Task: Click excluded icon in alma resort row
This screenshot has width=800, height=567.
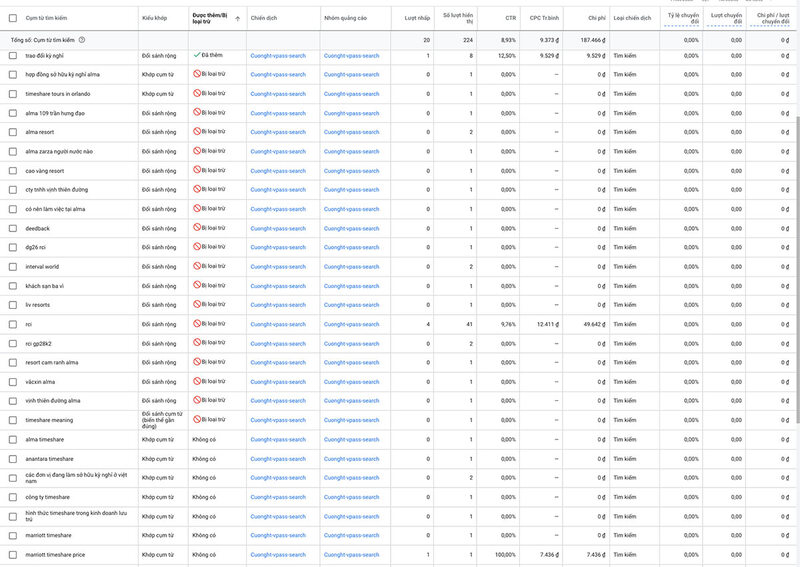Action: point(197,132)
